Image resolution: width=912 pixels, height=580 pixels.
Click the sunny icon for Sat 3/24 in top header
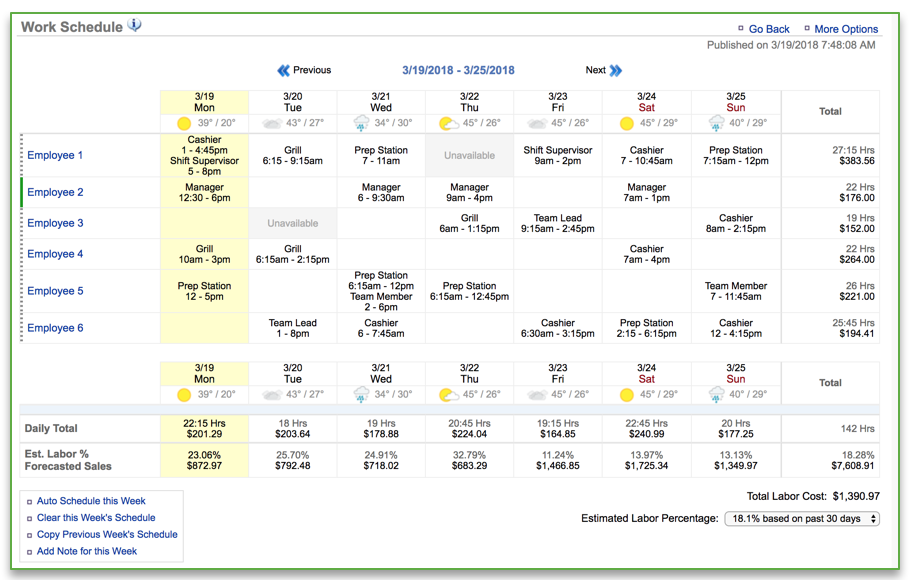(626, 123)
